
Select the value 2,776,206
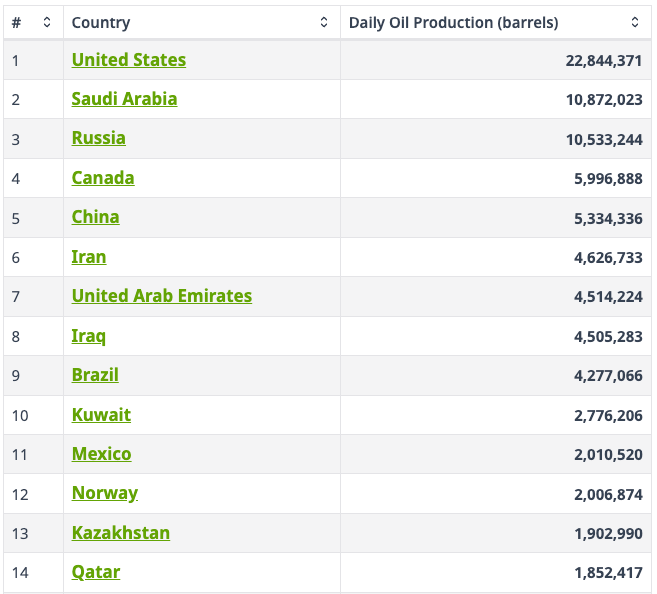point(608,416)
